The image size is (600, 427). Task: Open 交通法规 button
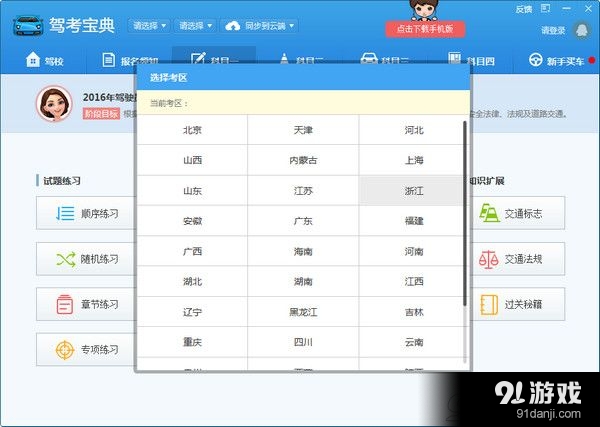(518, 259)
